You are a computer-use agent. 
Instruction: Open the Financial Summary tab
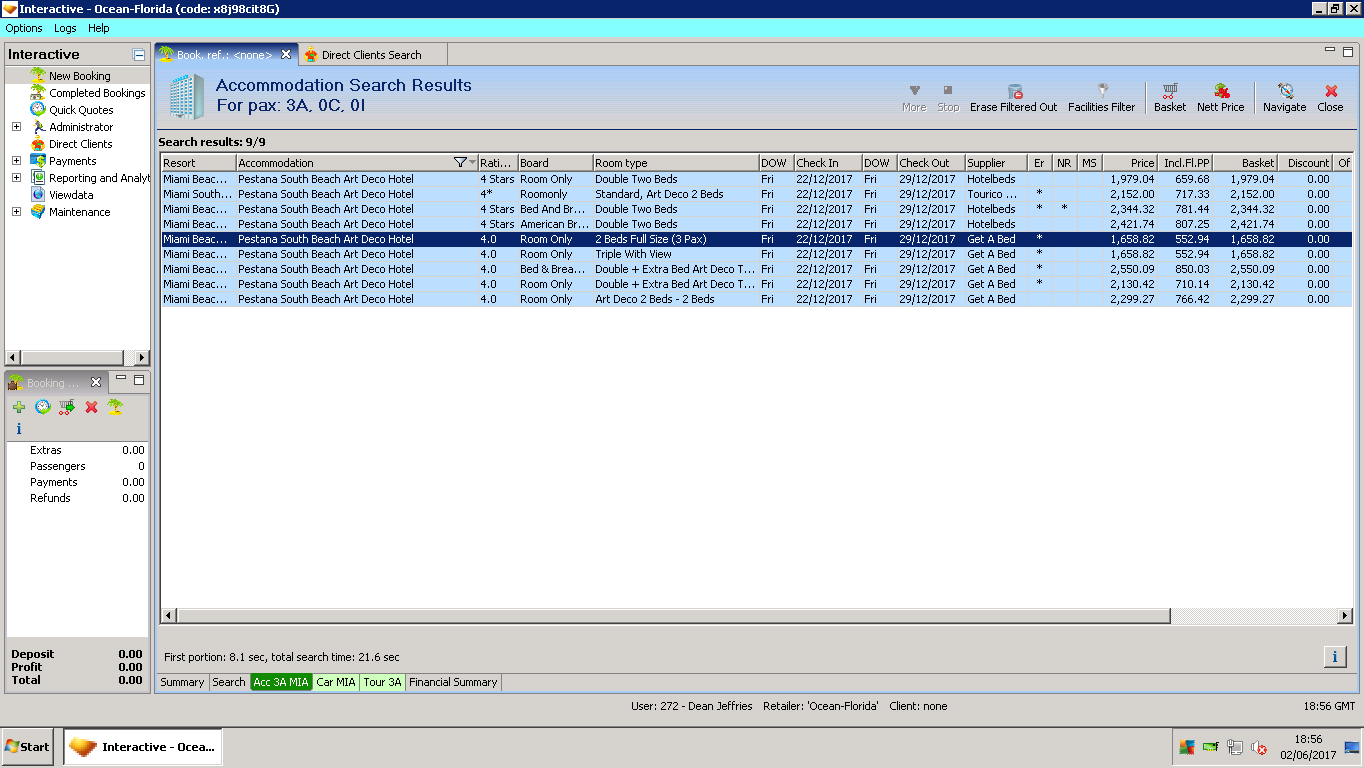(x=453, y=682)
